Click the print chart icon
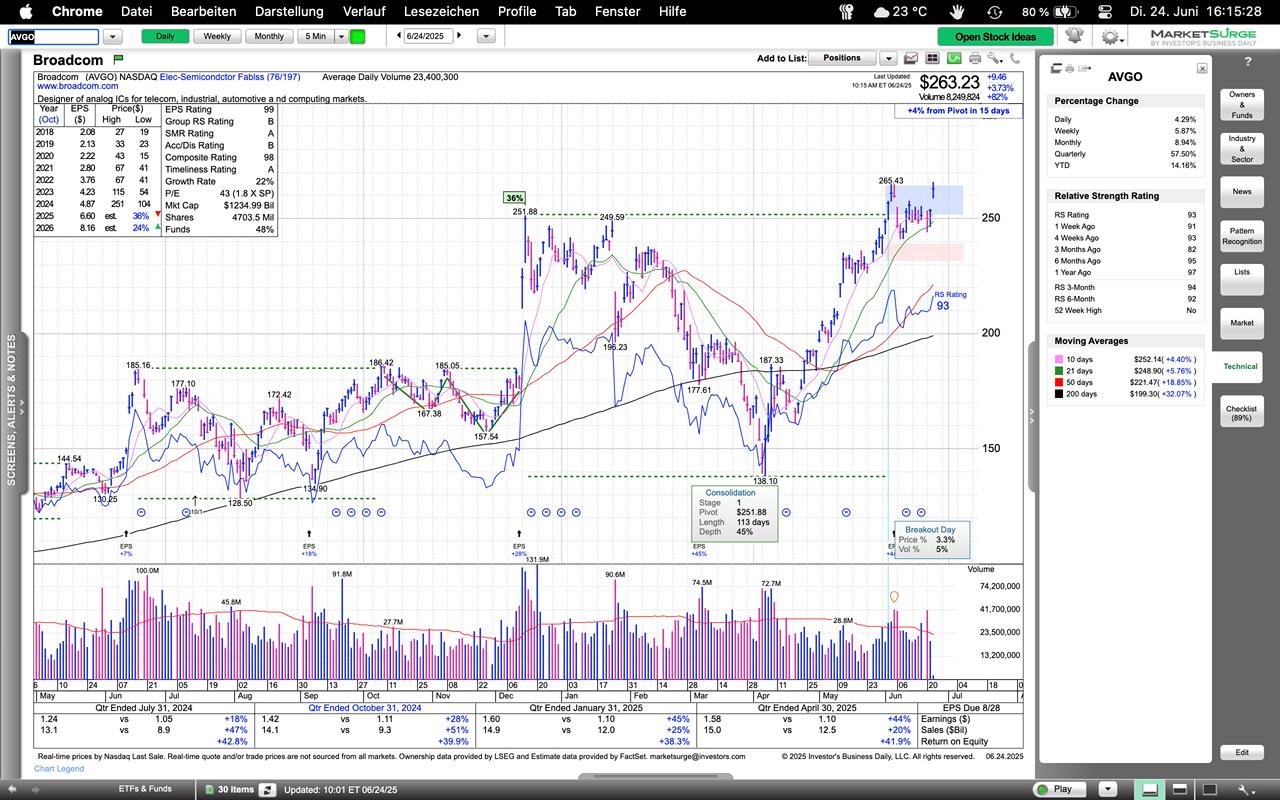 pyautogui.click(x=975, y=59)
